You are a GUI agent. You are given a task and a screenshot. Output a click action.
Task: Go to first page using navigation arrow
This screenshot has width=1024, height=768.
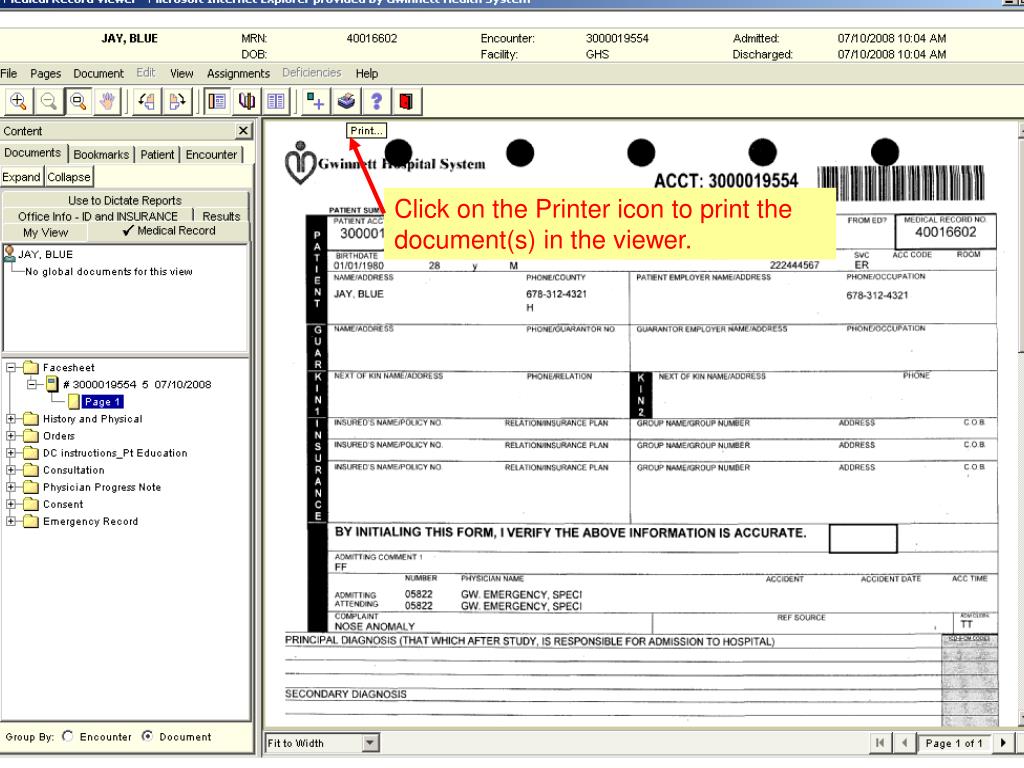coord(880,743)
